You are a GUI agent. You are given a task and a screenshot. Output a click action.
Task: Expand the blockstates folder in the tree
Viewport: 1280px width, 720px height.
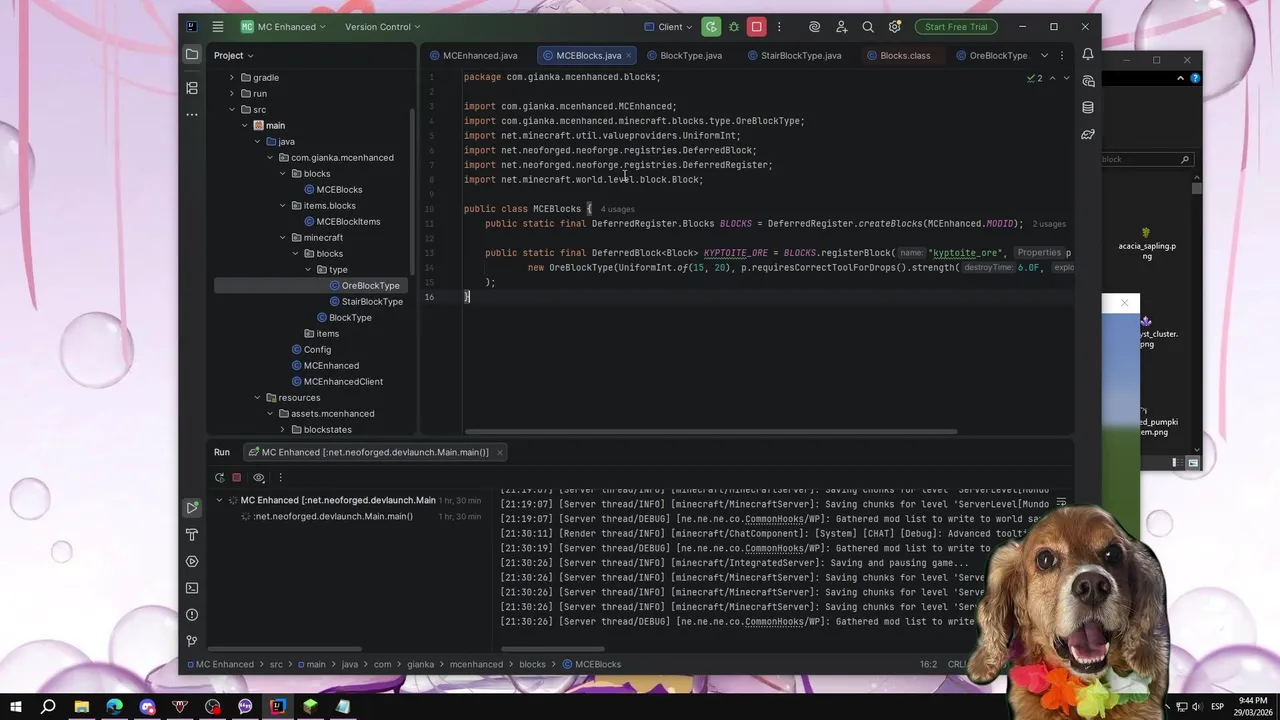282,429
